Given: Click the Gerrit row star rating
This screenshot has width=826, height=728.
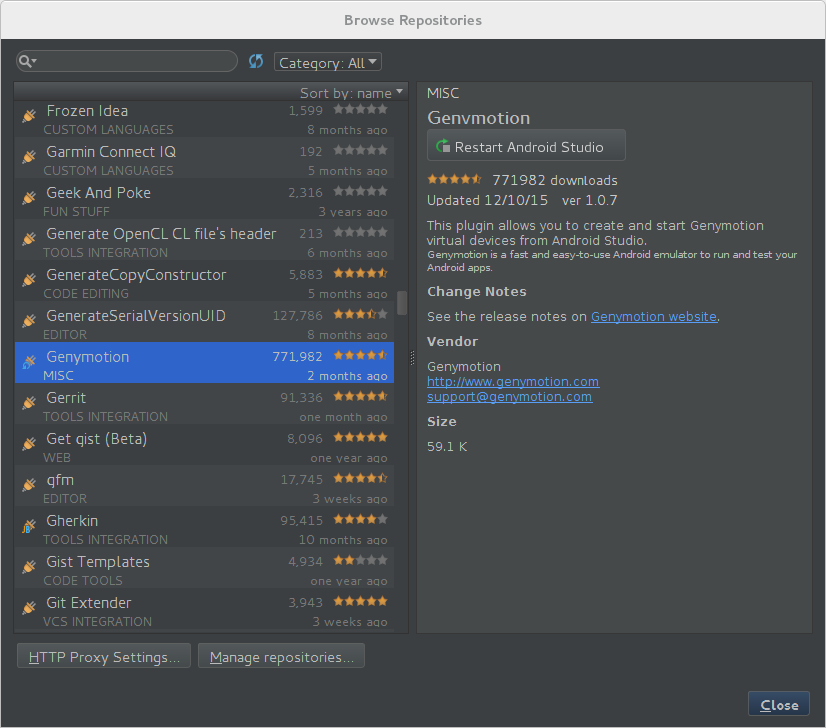Looking at the screenshot, I should pyautogui.click(x=361, y=396).
